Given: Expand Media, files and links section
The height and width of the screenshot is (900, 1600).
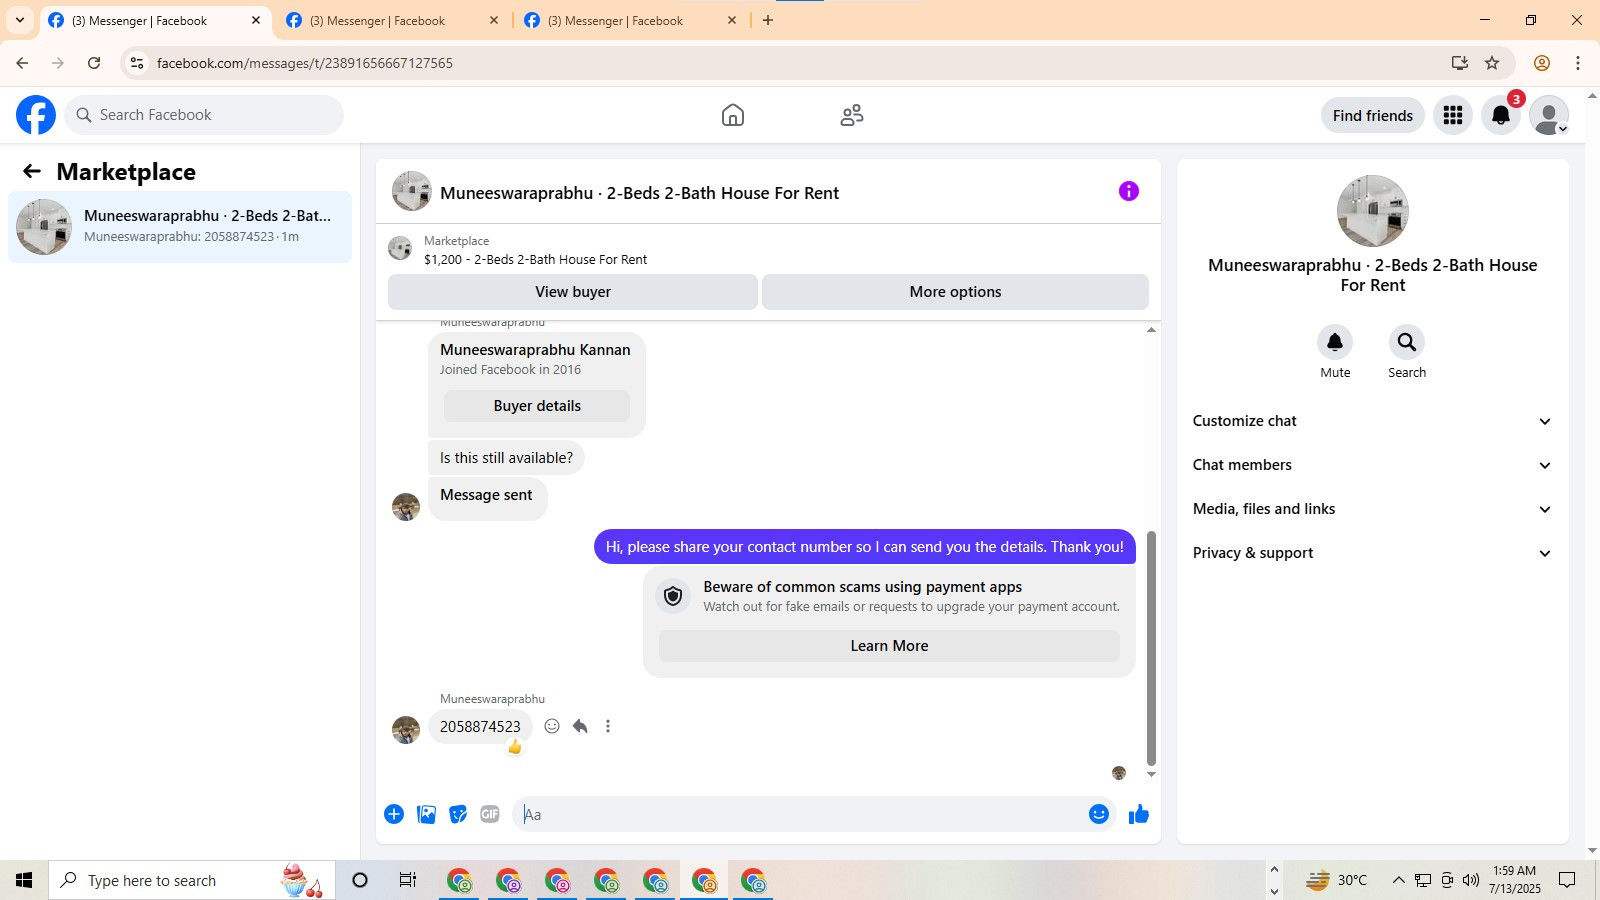Looking at the screenshot, I should click(x=1372, y=509).
